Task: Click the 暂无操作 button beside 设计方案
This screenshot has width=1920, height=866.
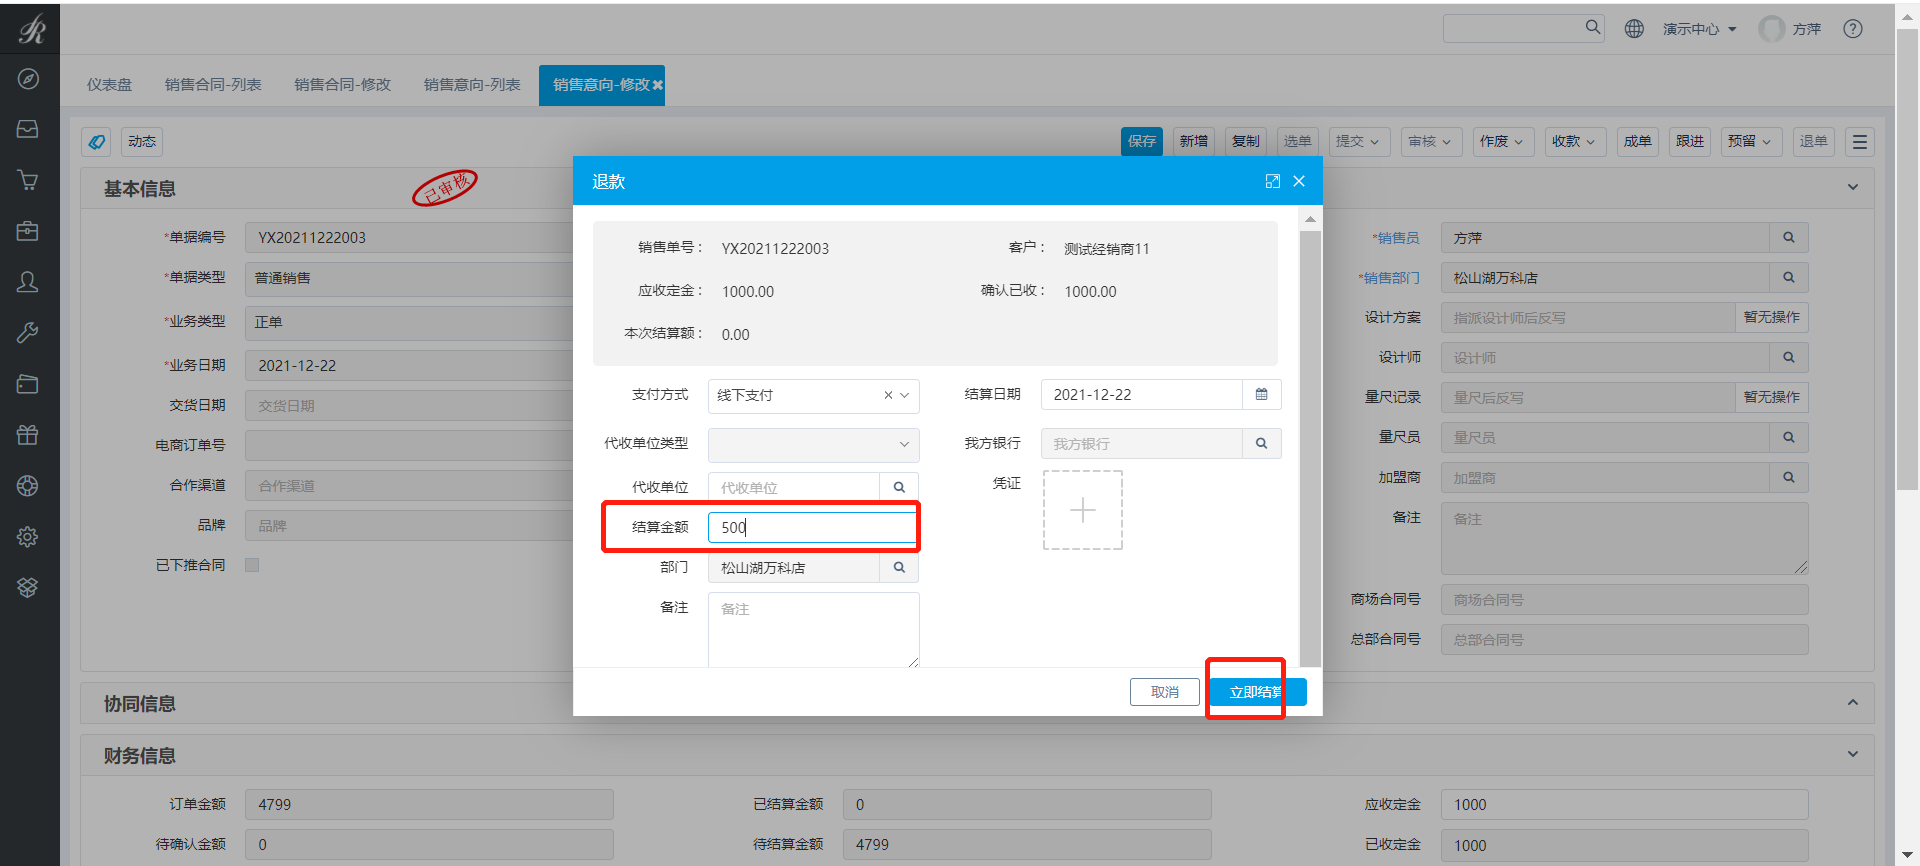Action: (x=1772, y=318)
